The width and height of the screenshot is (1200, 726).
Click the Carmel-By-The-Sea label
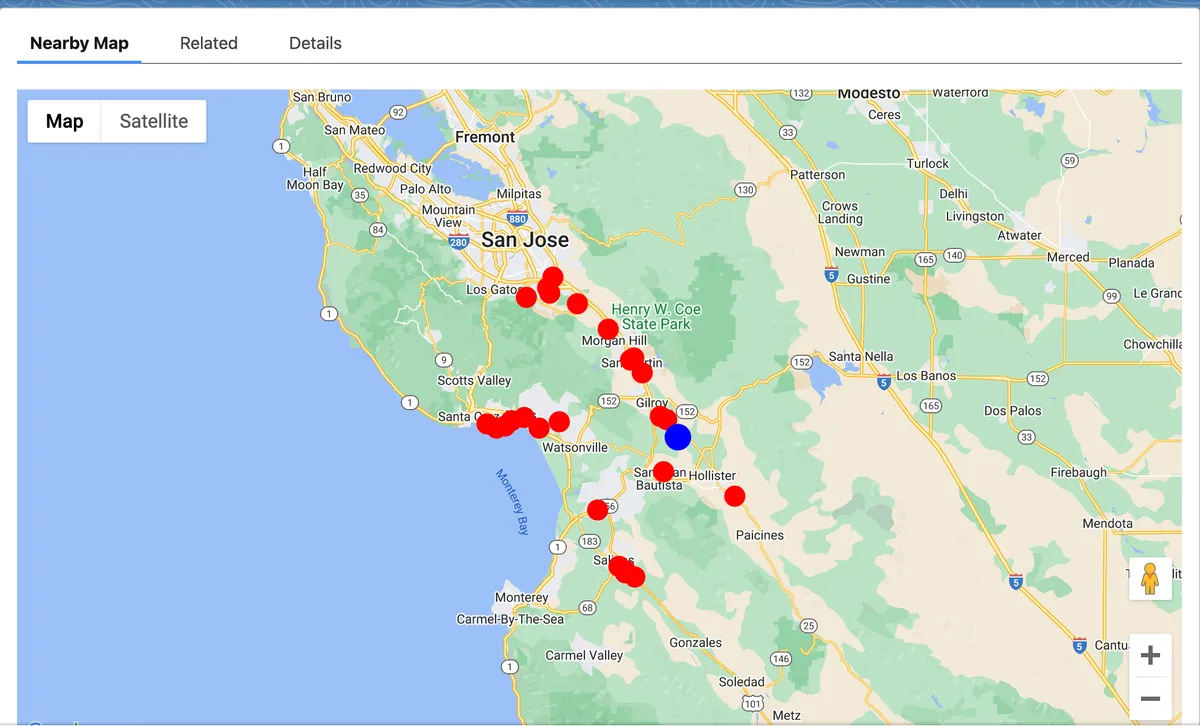(x=510, y=619)
